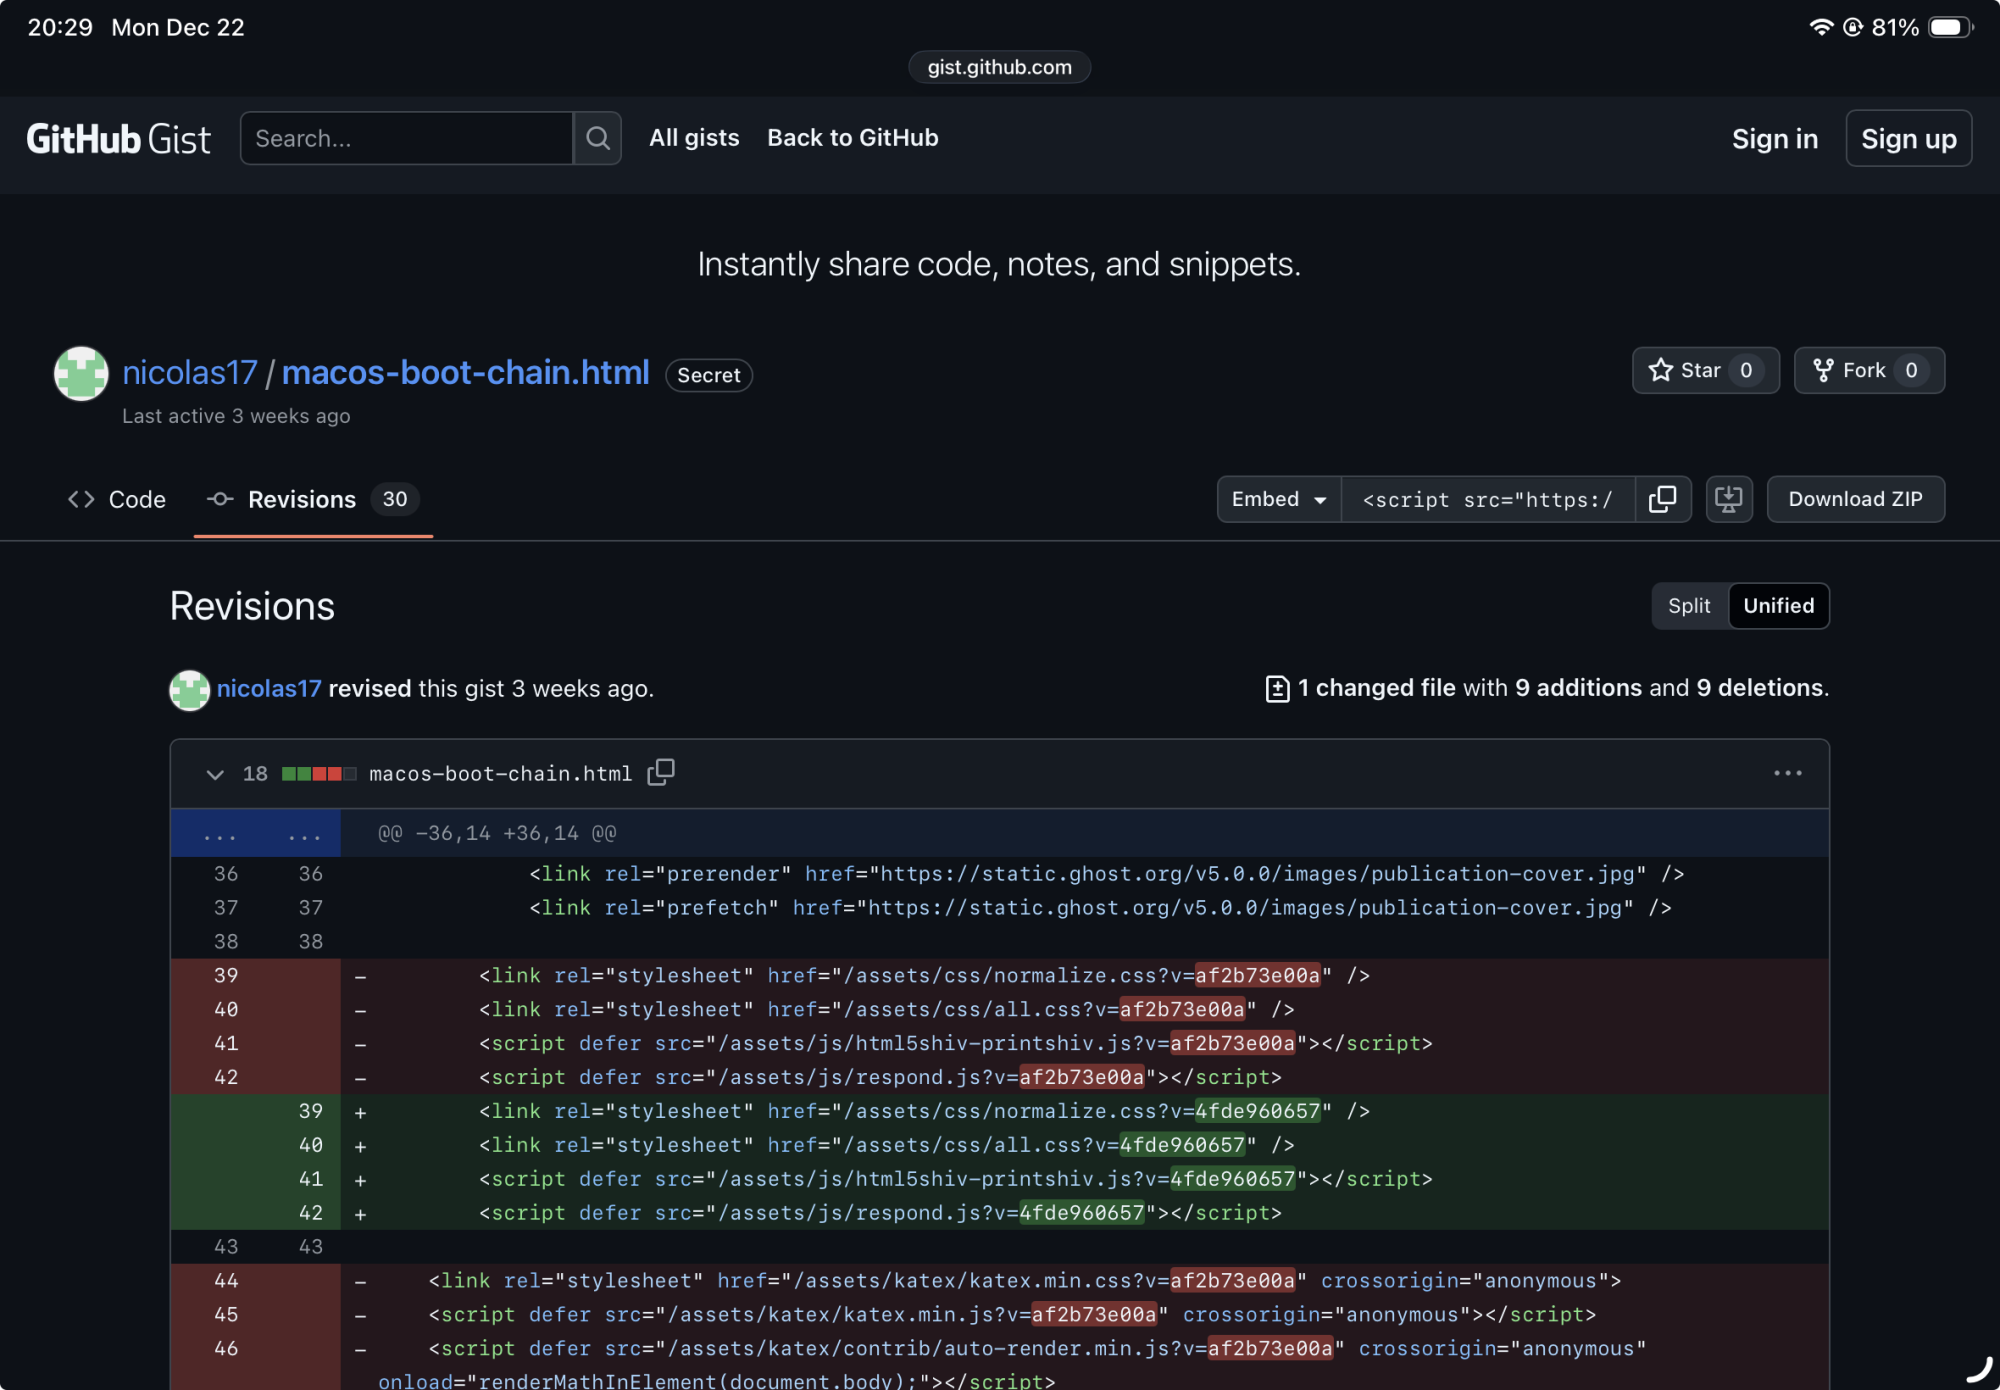
Task: Switch diff view to Split
Action: pyautogui.click(x=1688, y=606)
